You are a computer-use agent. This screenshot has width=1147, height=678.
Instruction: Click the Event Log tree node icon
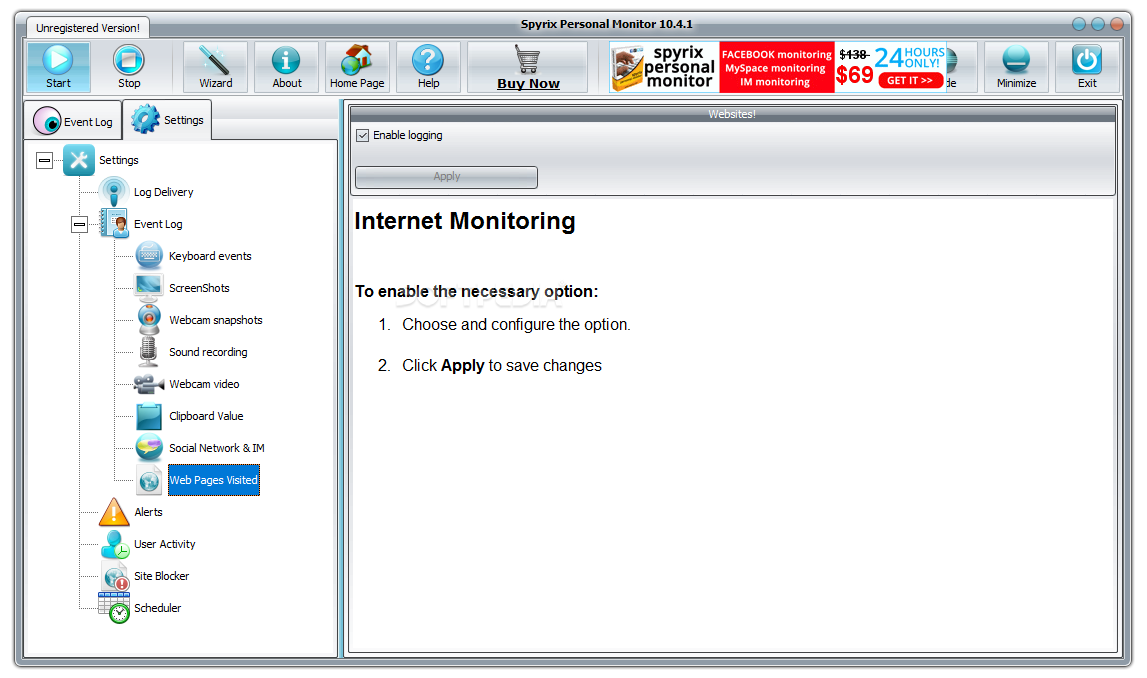114,224
